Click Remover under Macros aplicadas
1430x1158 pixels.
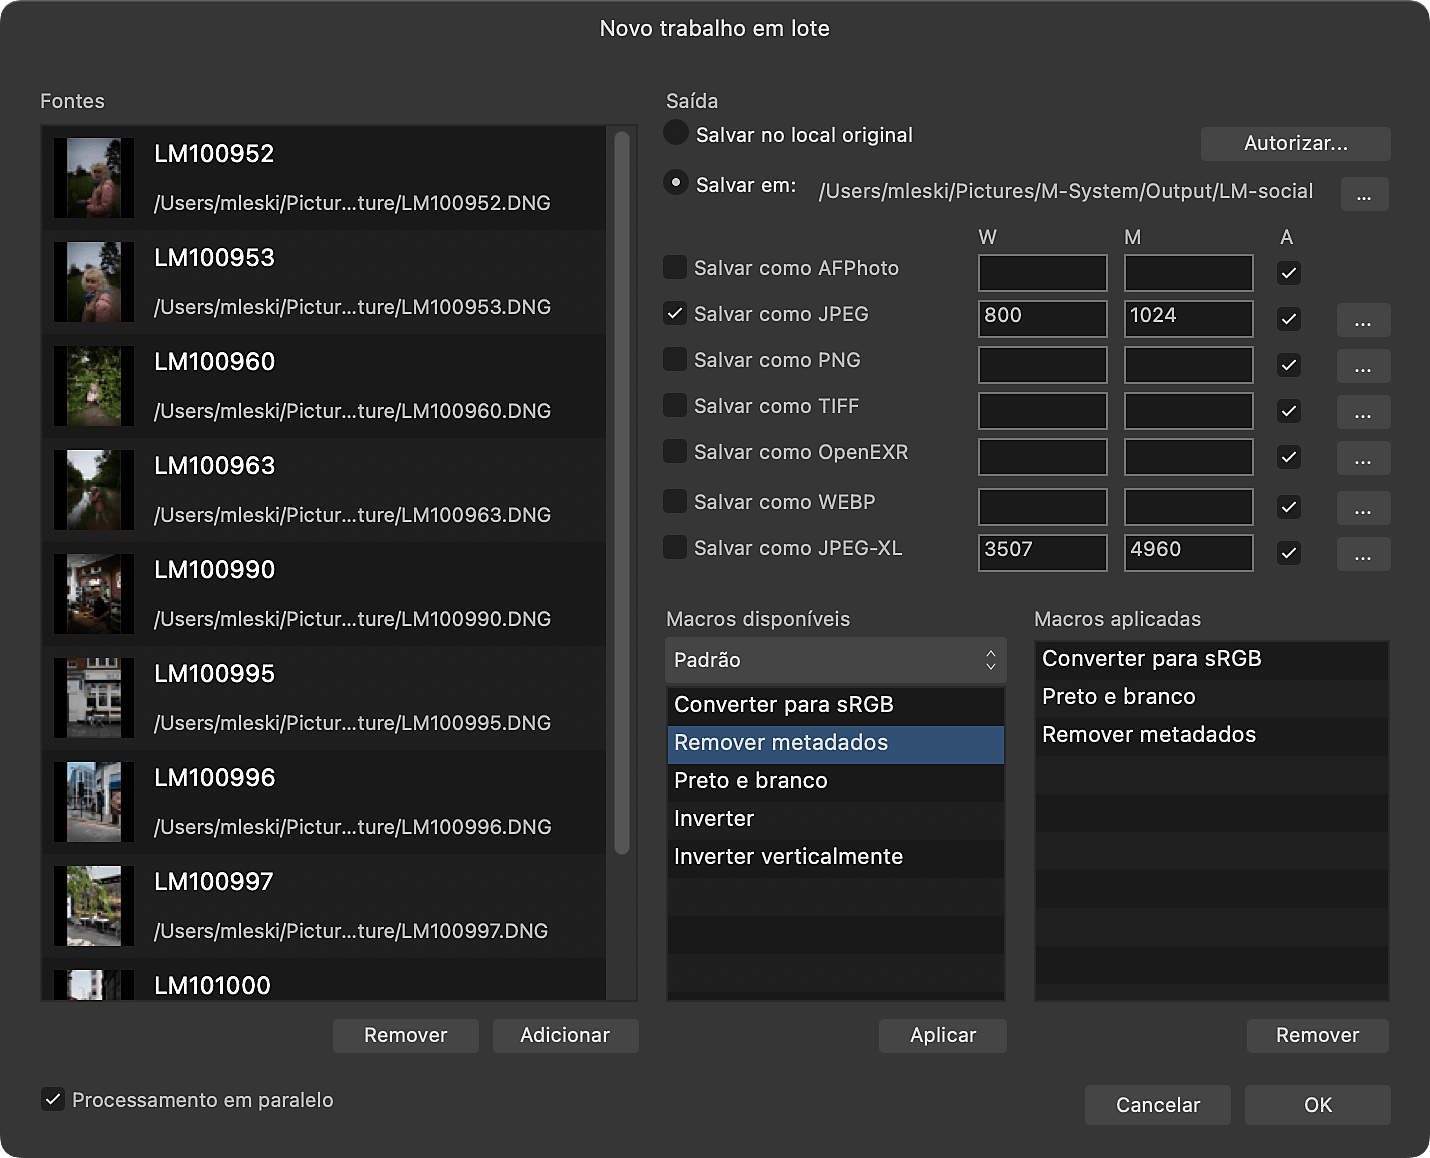1317,1035
